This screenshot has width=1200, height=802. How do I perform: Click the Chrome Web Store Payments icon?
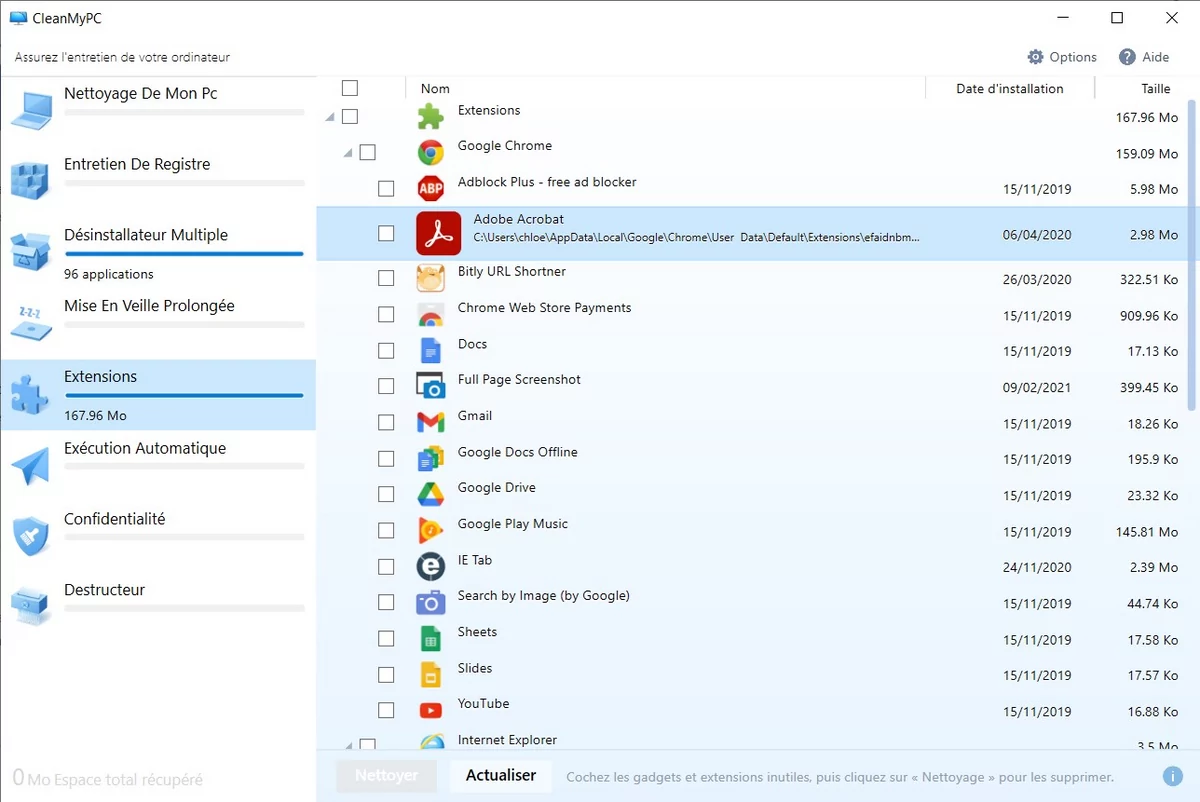click(x=431, y=314)
